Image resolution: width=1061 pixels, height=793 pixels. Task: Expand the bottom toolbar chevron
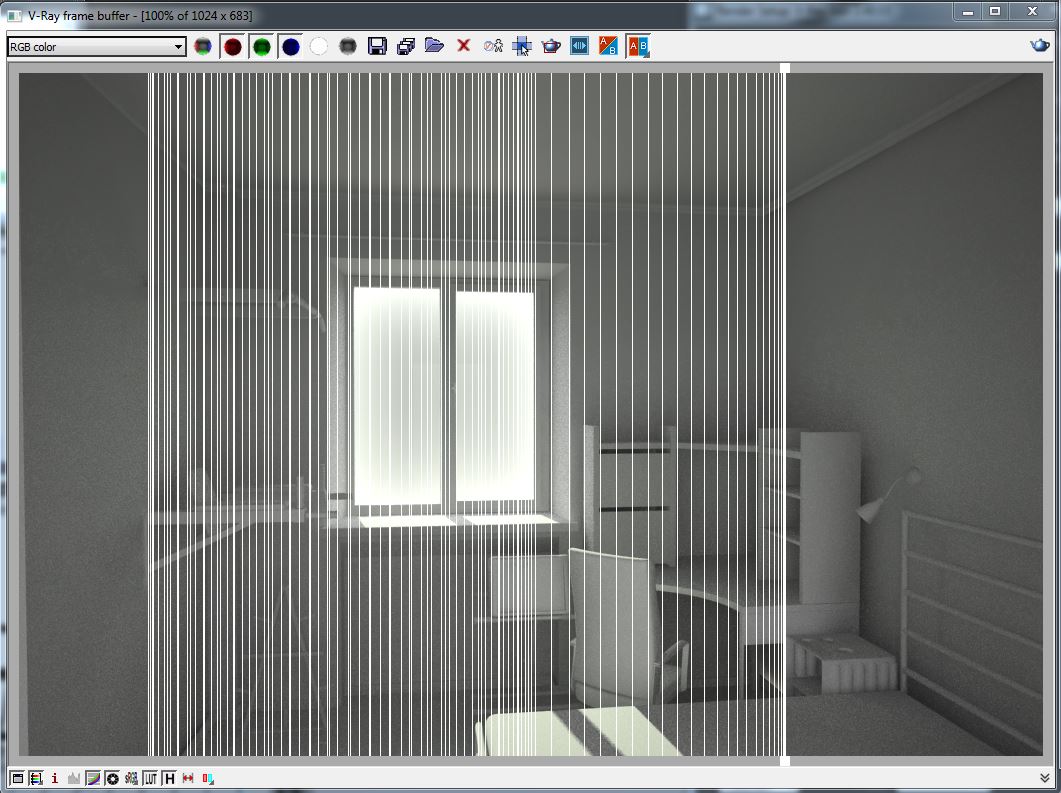pyautogui.click(x=1045, y=778)
